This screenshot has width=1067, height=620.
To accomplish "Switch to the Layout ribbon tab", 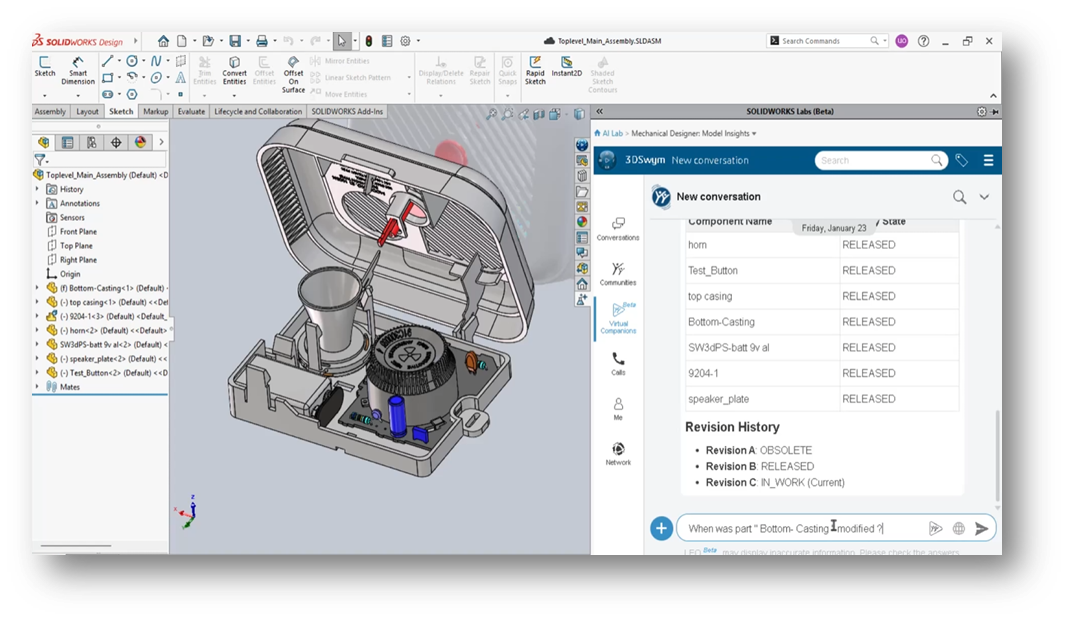I will click(x=87, y=112).
